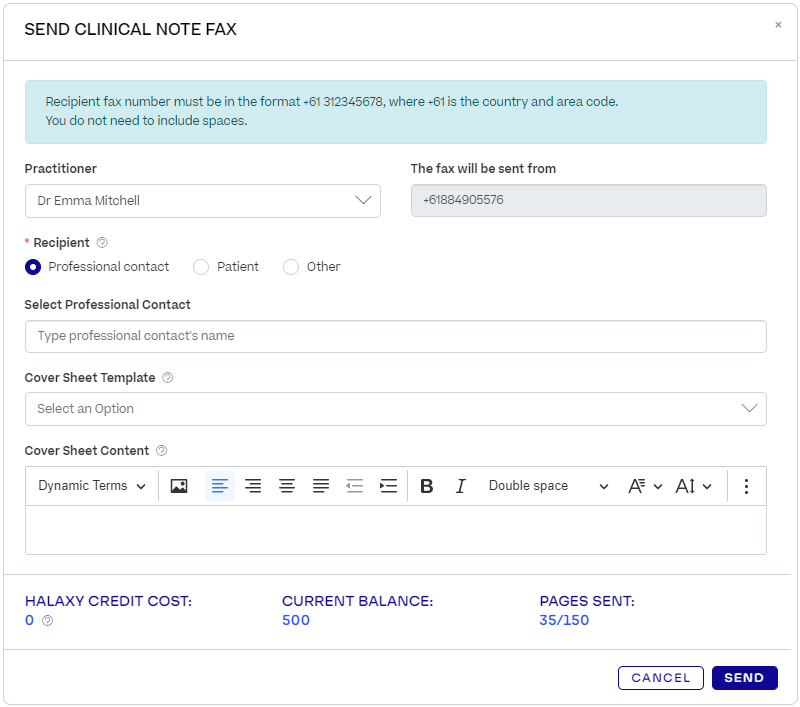Open the three-dot overflow menu in the toolbar

click(x=746, y=485)
